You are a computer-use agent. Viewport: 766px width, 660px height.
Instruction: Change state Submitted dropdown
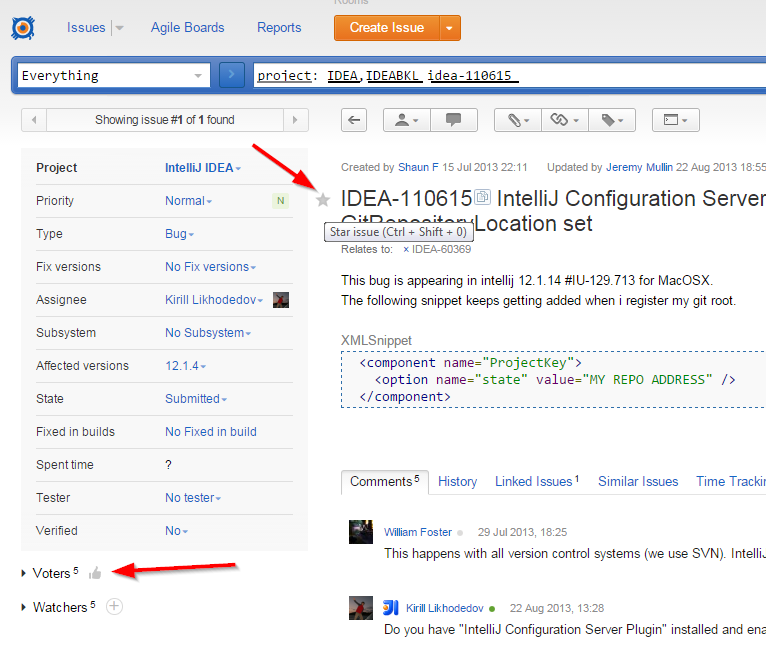pyautogui.click(x=196, y=399)
